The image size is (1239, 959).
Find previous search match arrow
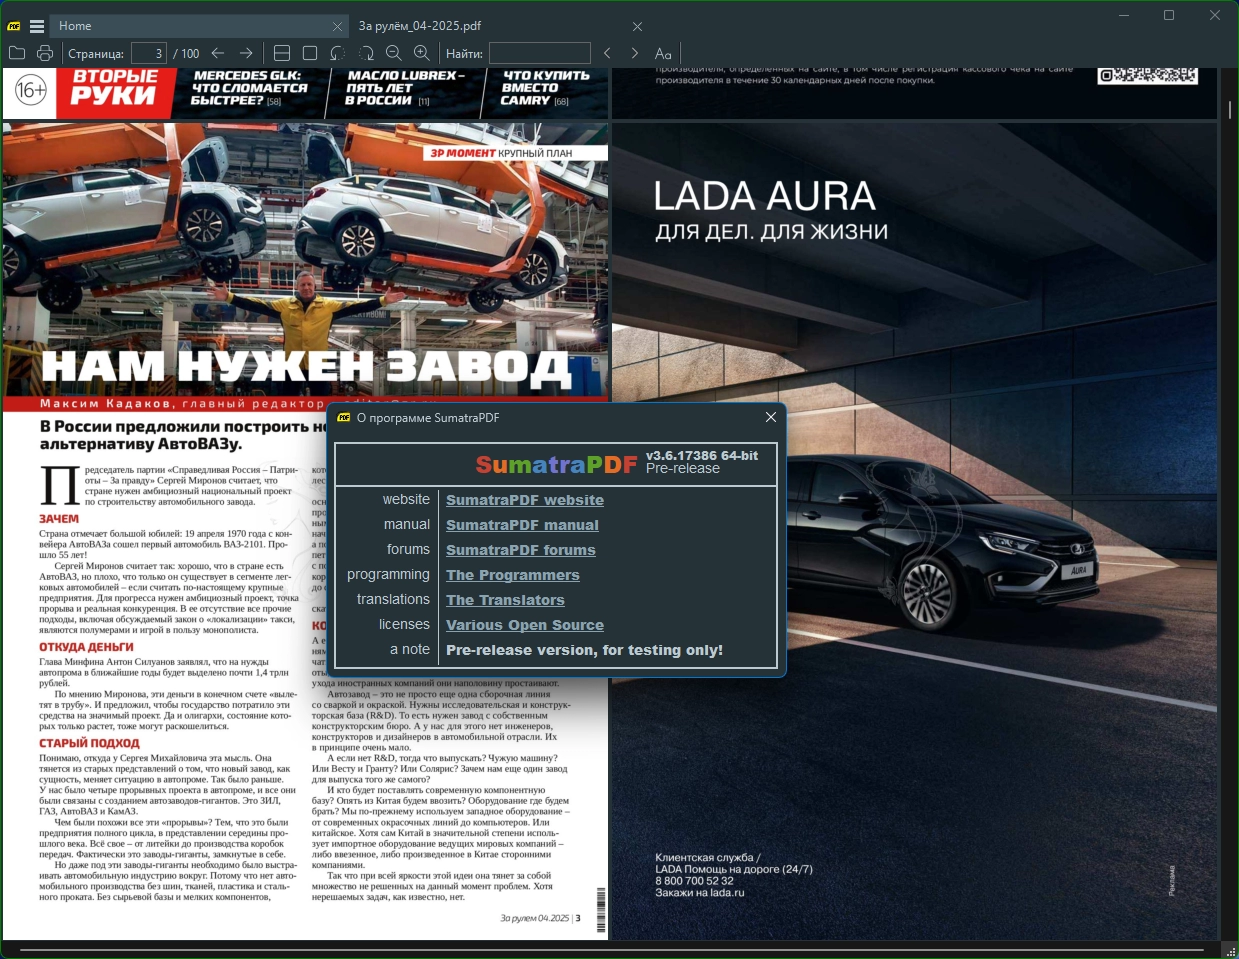[x=607, y=53]
